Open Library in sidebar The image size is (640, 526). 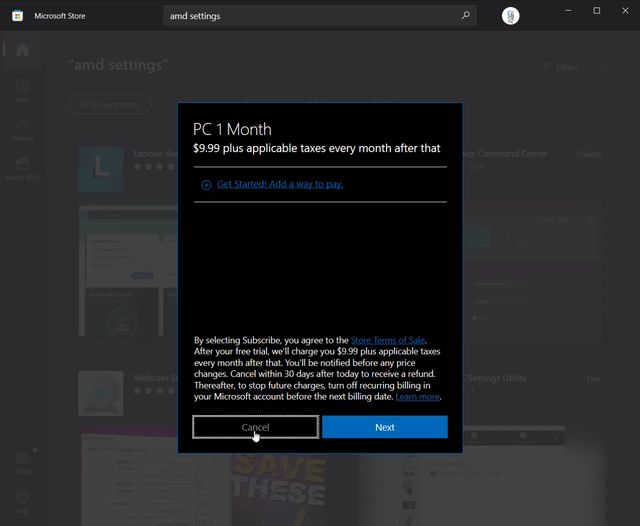(x=22, y=463)
